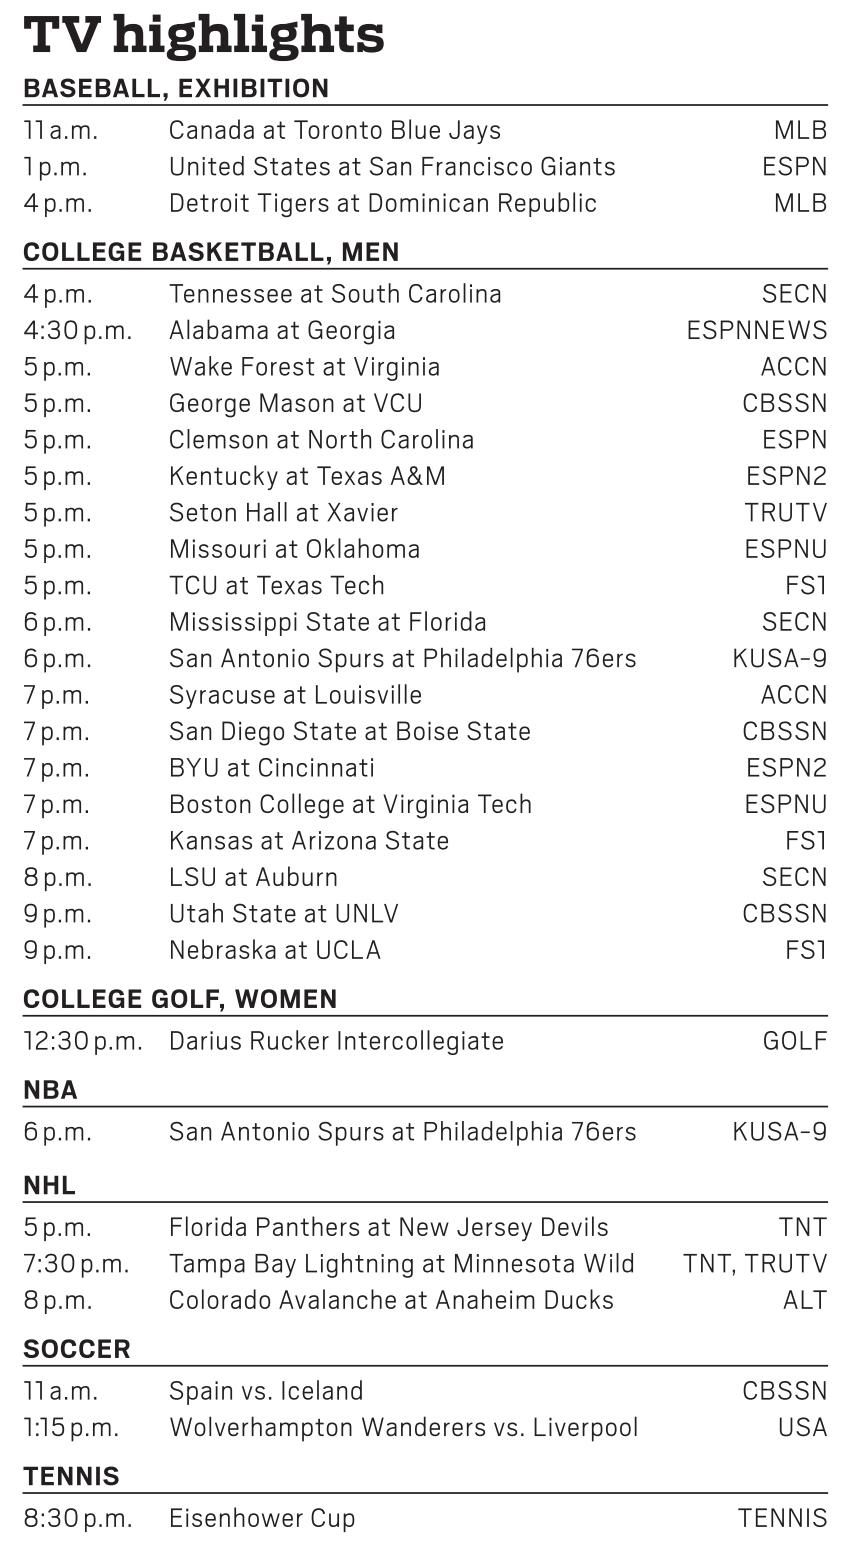Select the "BASEBALL, EXHIBITION" section header
858x1541 pixels.
click(x=176, y=88)
